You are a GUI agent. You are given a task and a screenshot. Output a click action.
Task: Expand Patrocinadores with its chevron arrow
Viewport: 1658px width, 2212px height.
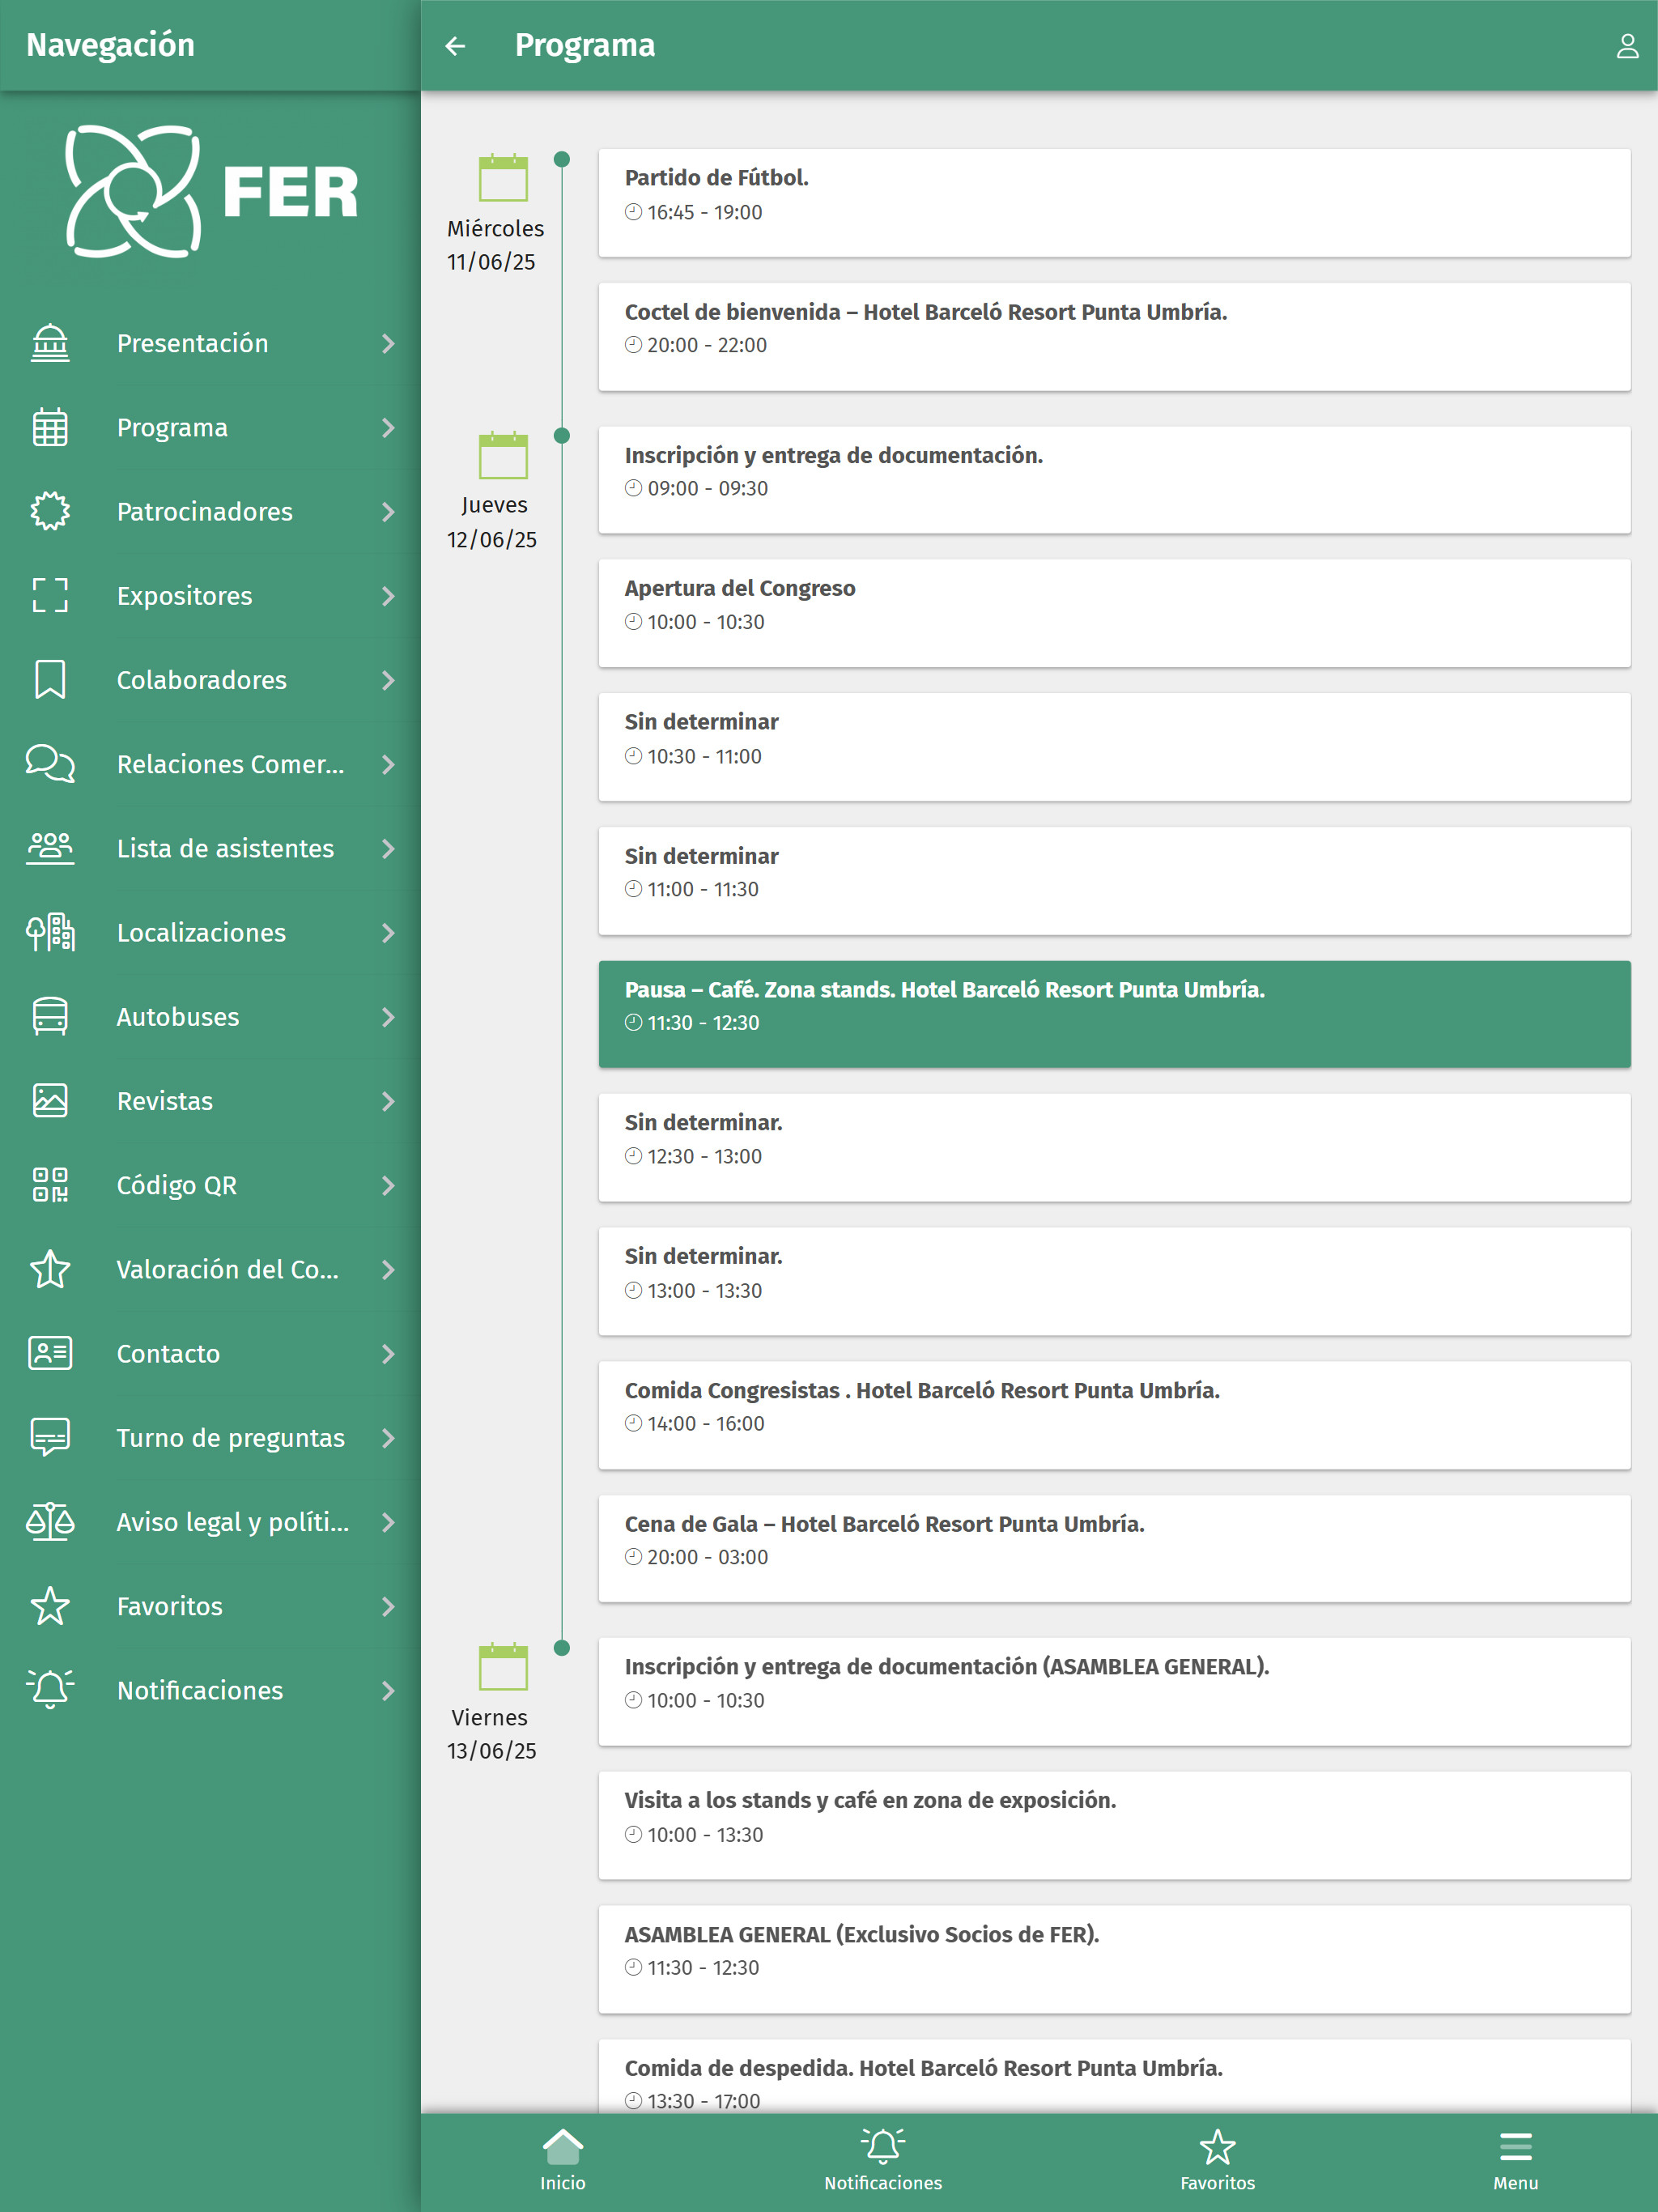coord(388,512)
